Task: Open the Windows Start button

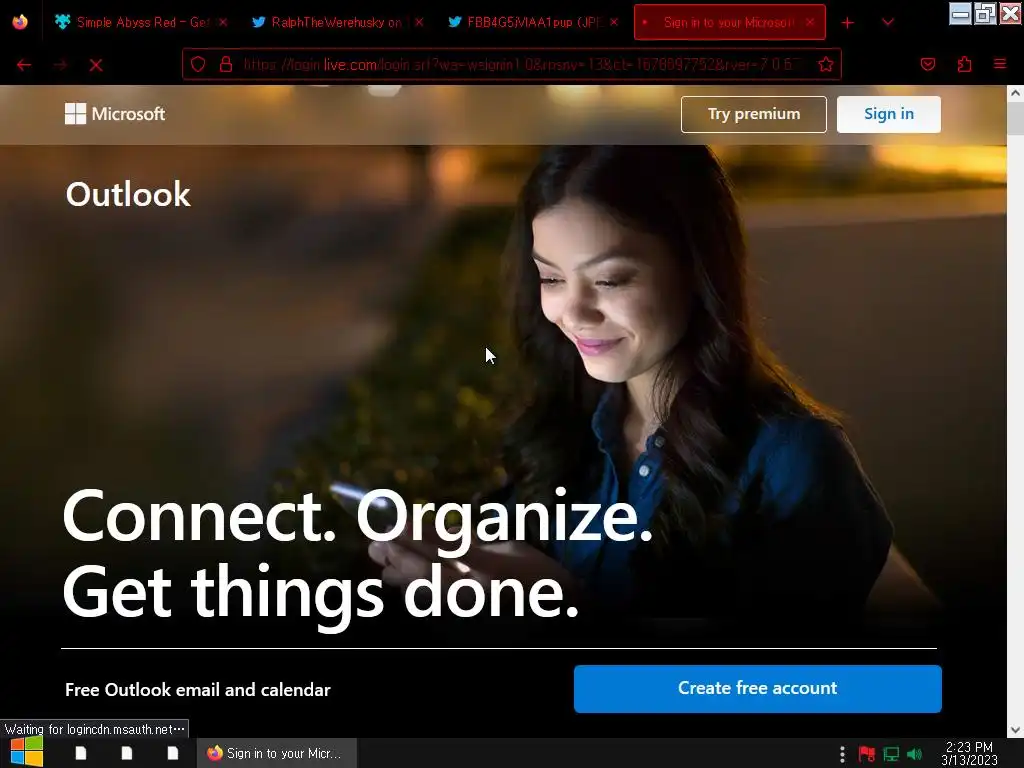Action: 26,753
